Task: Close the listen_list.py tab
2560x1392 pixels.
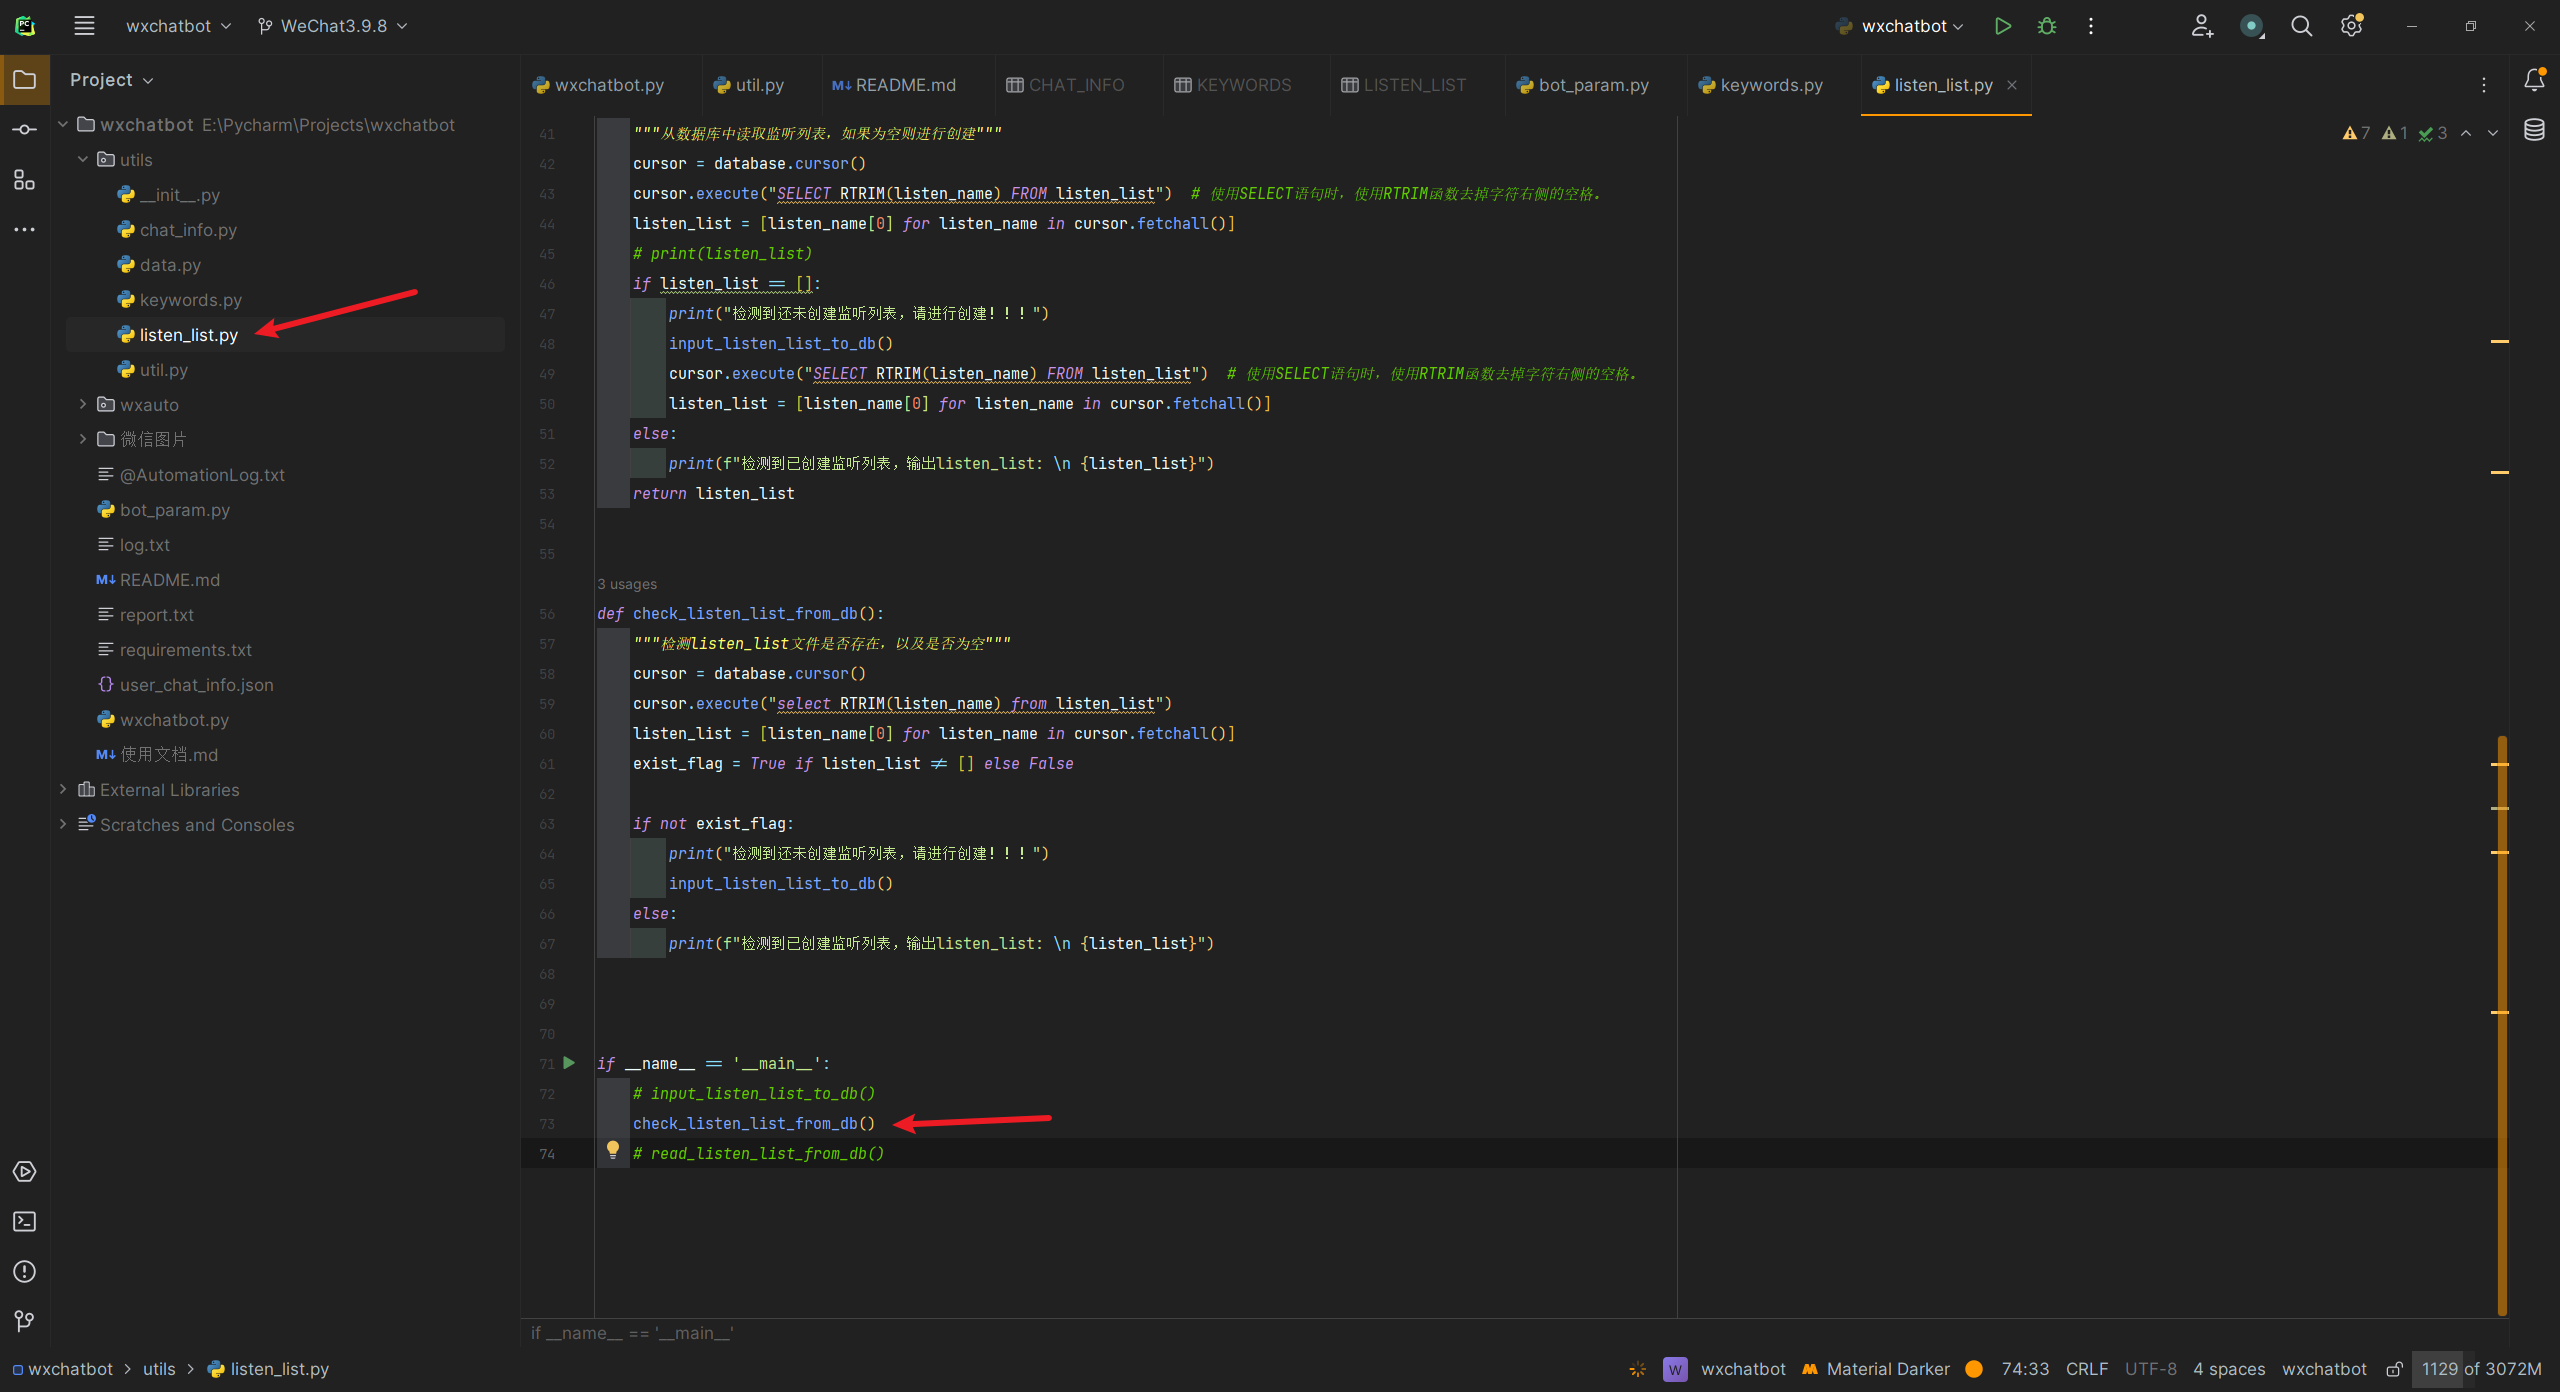Action: (2012, 85)
